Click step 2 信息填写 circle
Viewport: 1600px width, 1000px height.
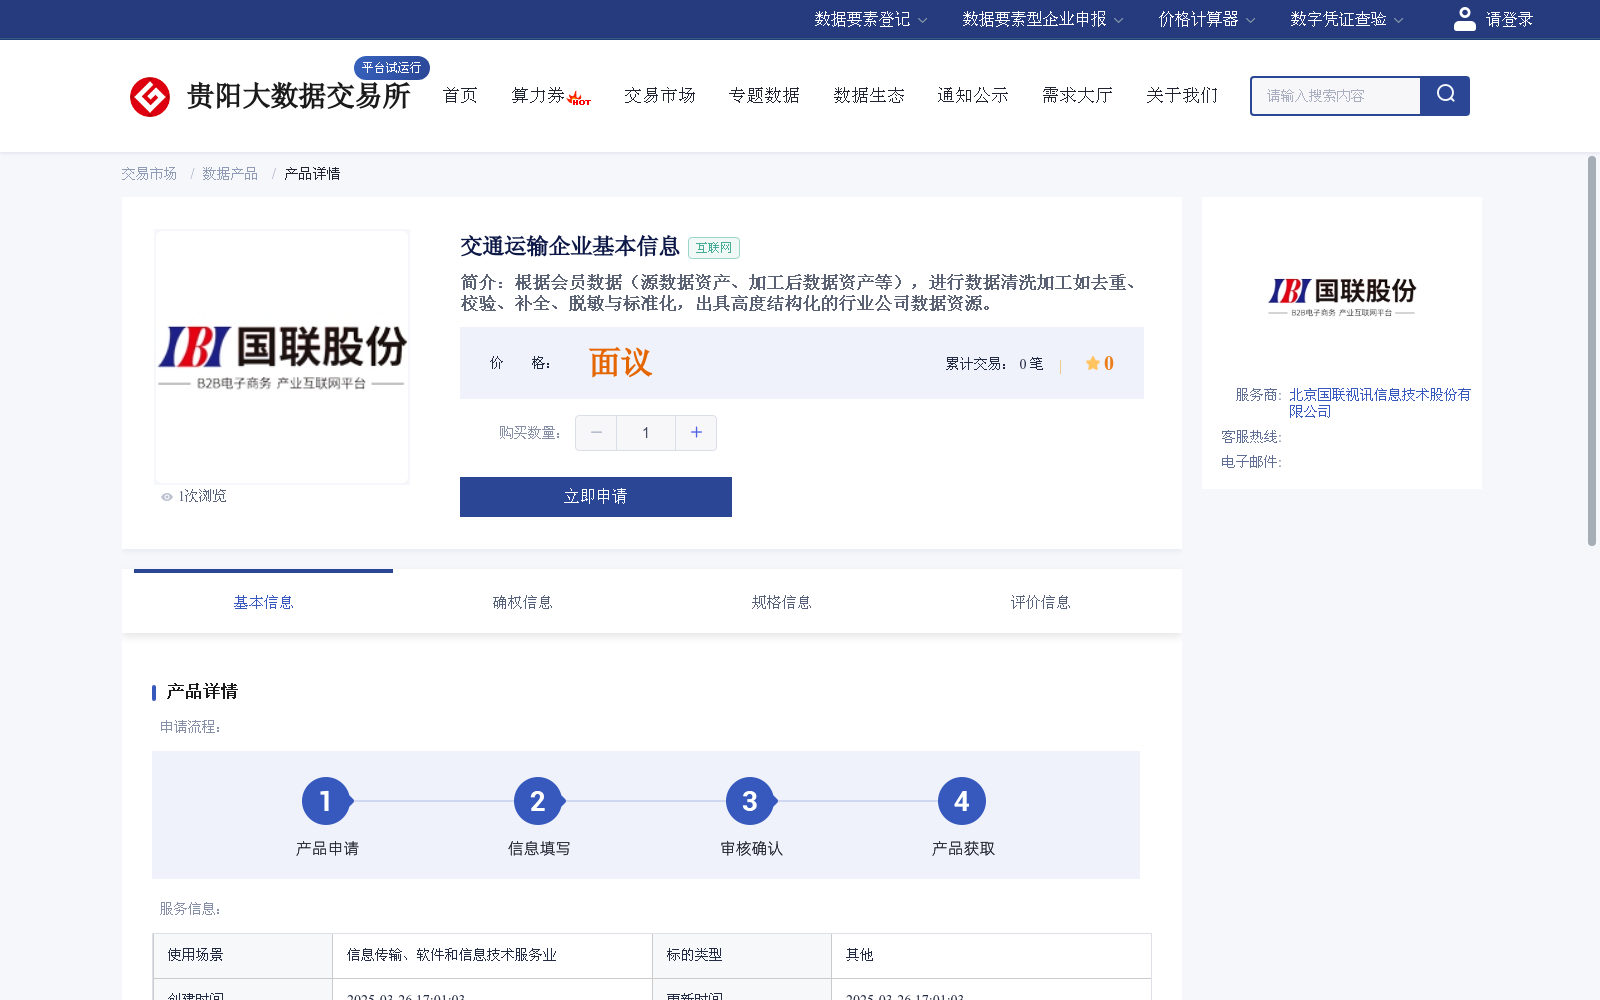coord(538,801)
